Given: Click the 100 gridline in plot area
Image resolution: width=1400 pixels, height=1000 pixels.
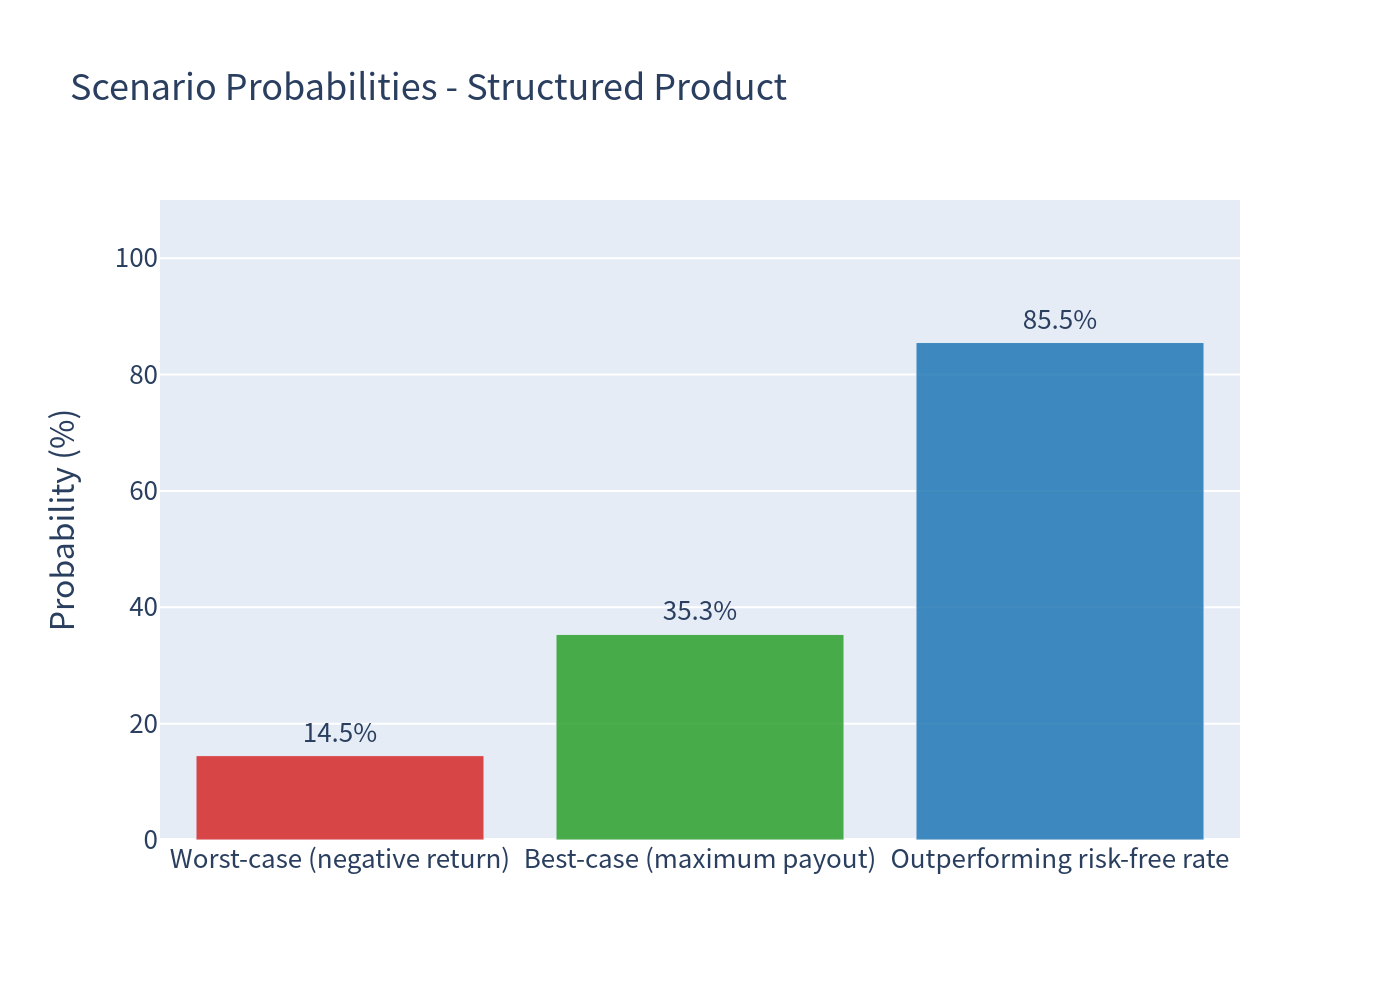Looking at the screenshot, I should click(700, 258).
